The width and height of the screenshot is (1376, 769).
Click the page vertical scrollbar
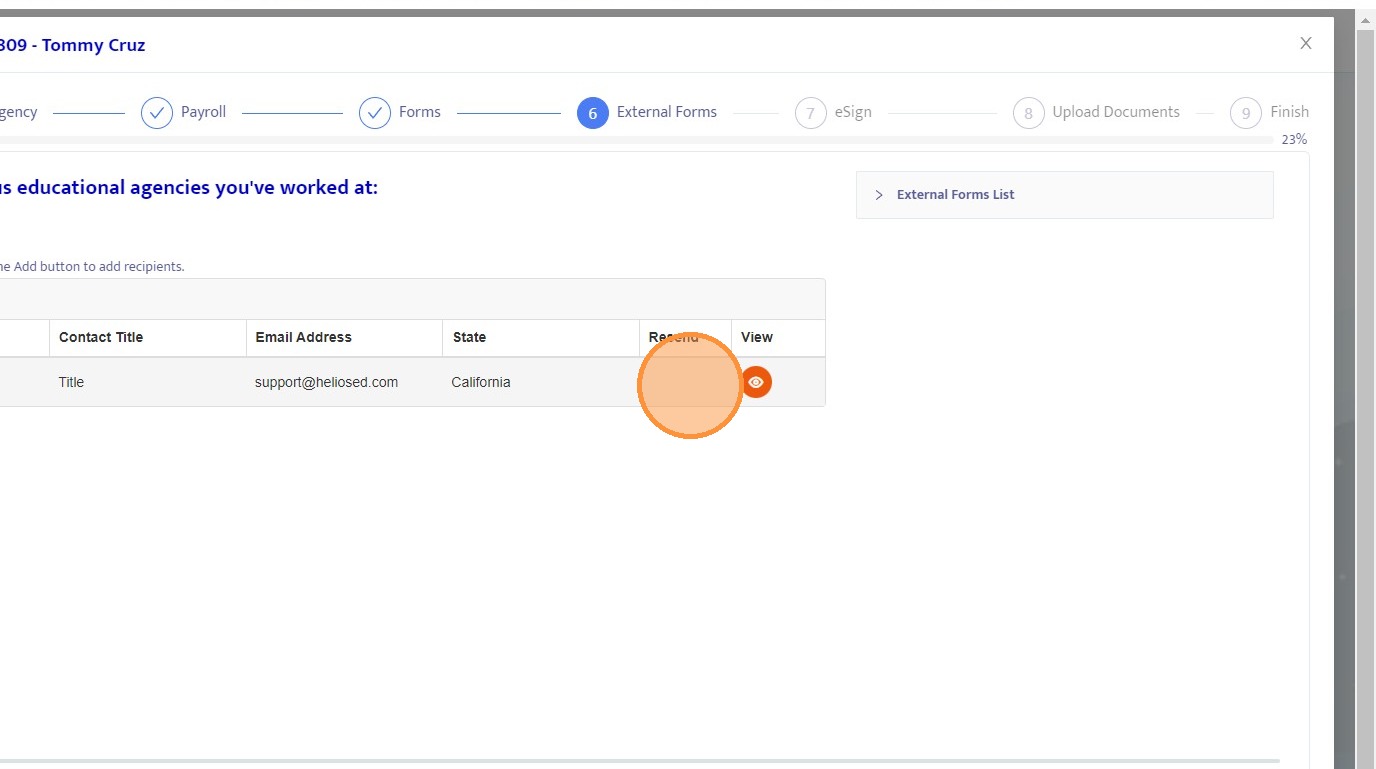click(1366, 390)
